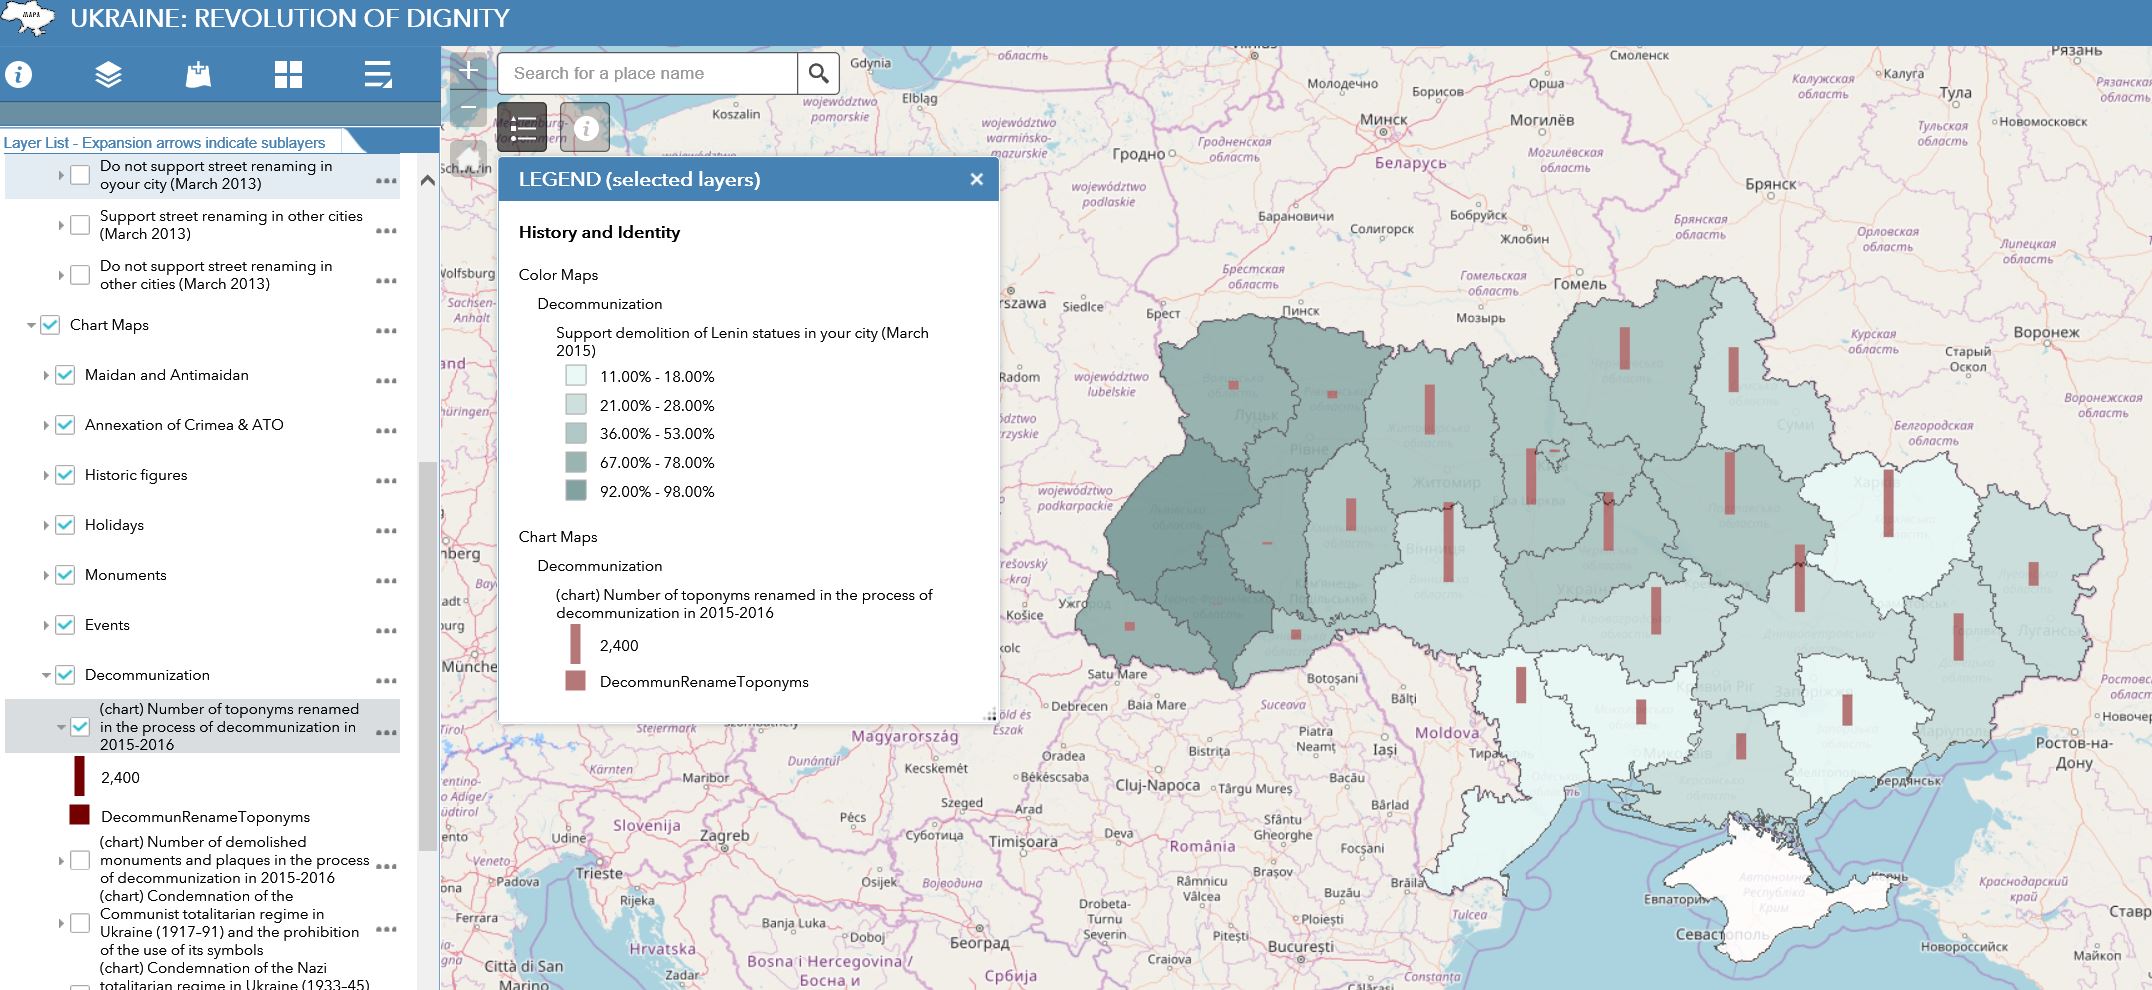Select Historic figures layer label
This screenshot has width=2152, height=990.
coord(136,475)
